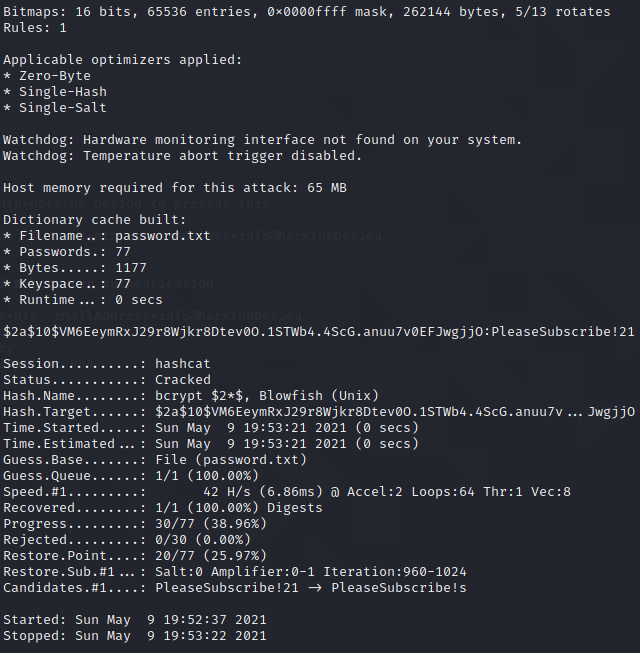This screenshot has height=655, width=640.
Task: Click the Recovered 1/1 Digests line
Action: (163, 508)
